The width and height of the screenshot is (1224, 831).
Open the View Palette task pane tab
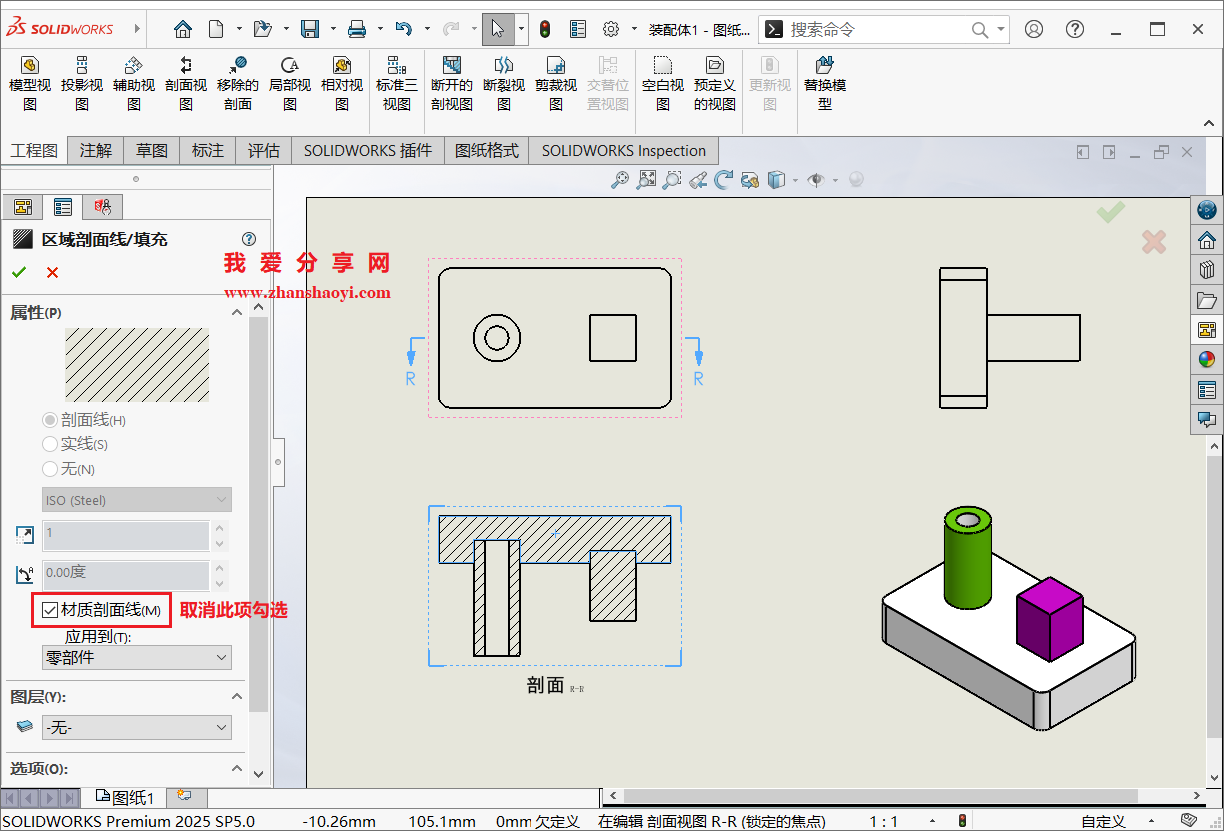1207,330
